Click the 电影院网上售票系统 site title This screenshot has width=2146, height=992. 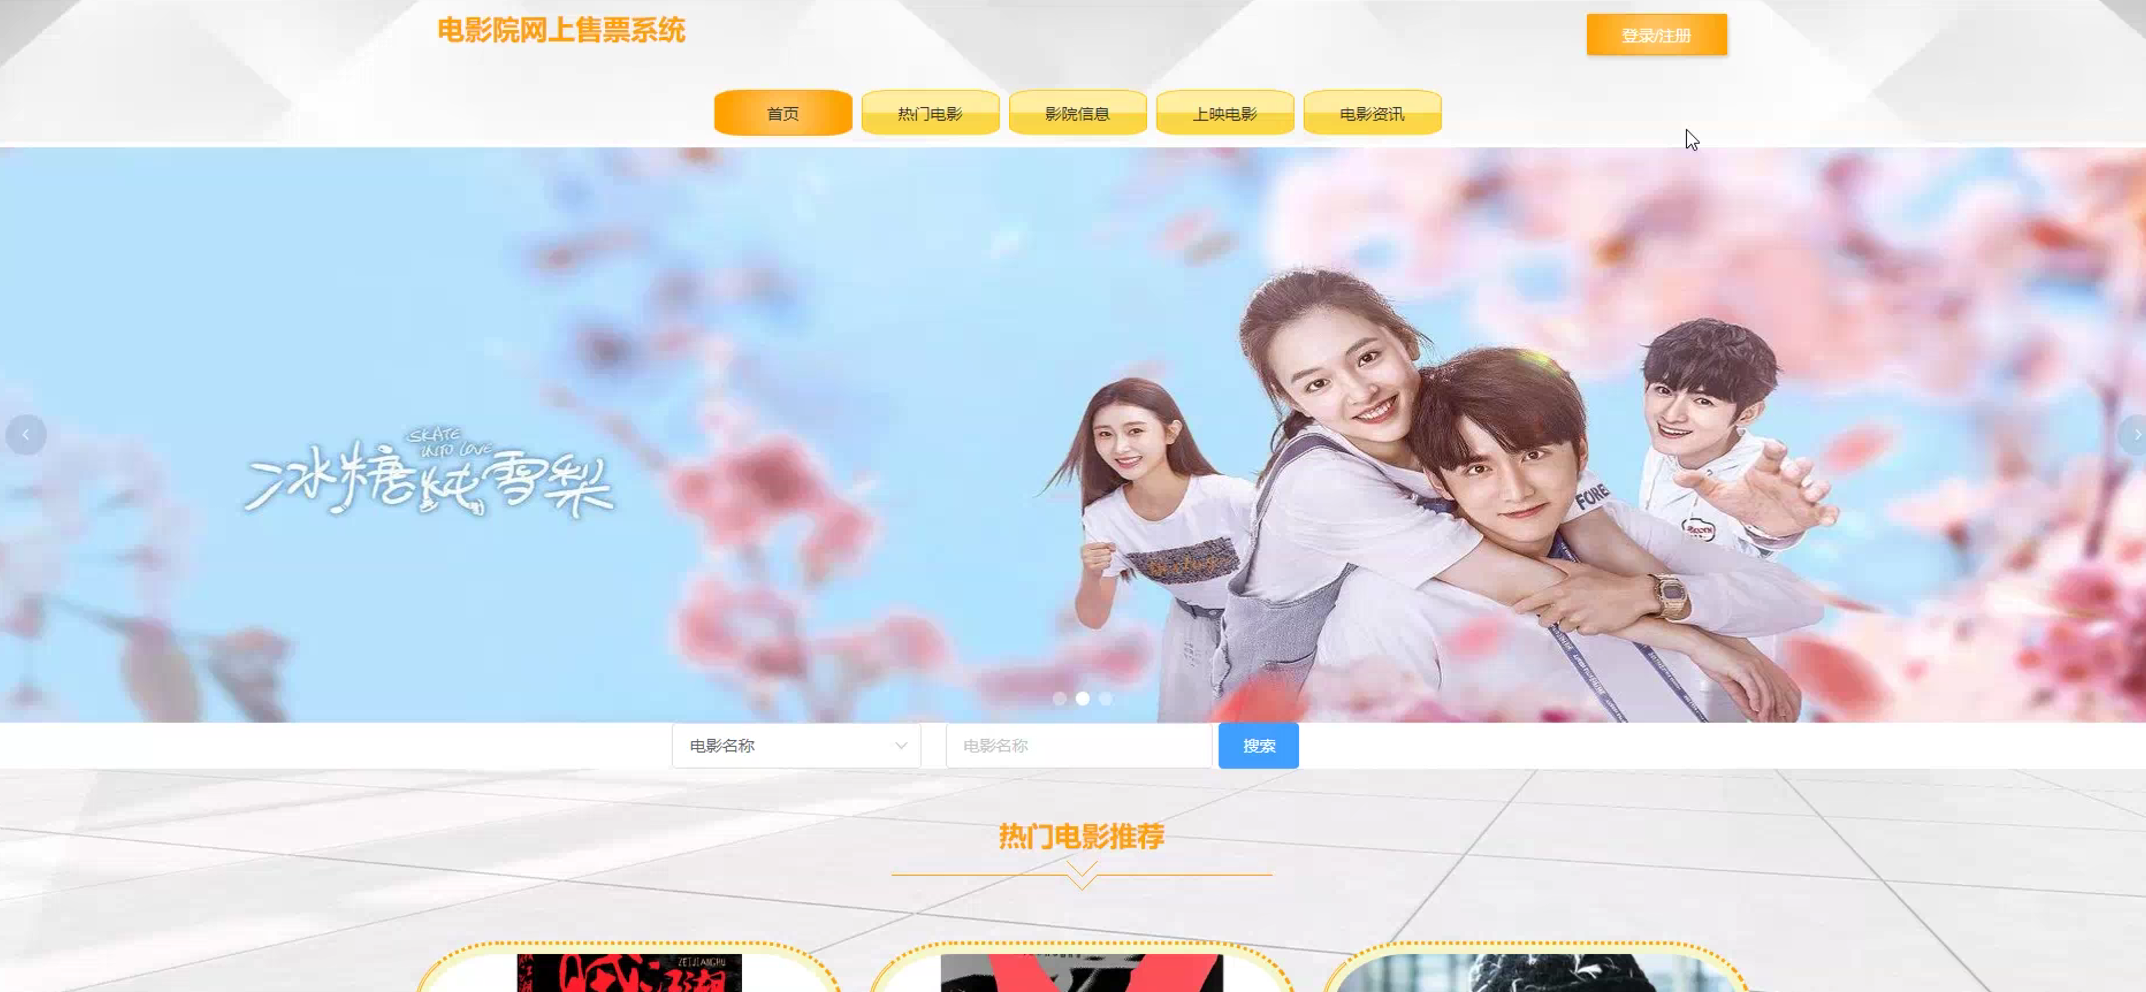(561, 31)
